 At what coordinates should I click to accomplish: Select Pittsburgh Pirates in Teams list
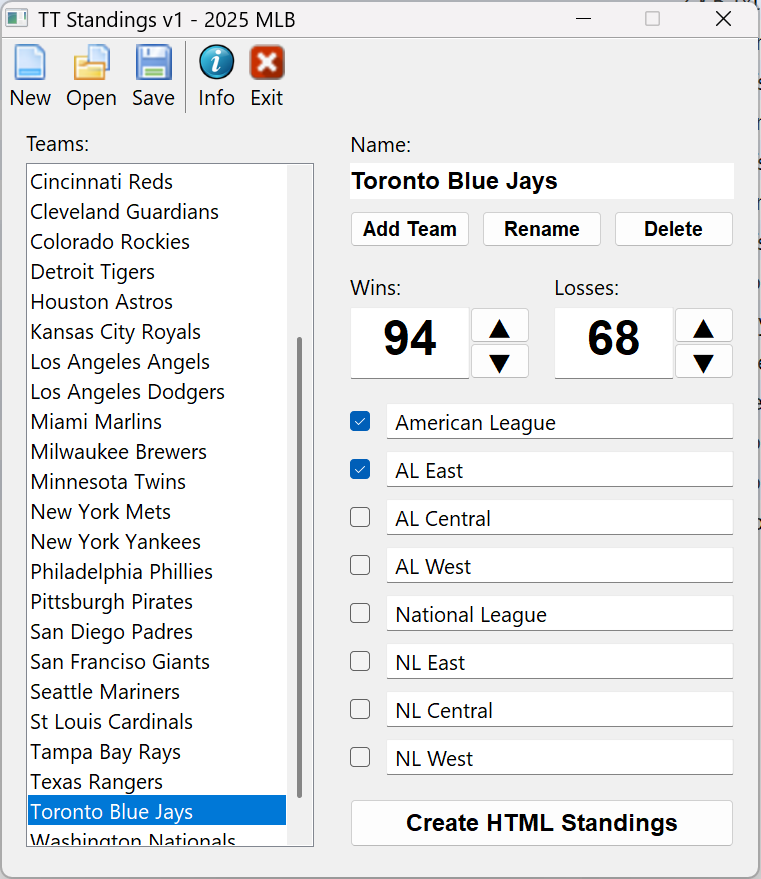click(157, 602)
